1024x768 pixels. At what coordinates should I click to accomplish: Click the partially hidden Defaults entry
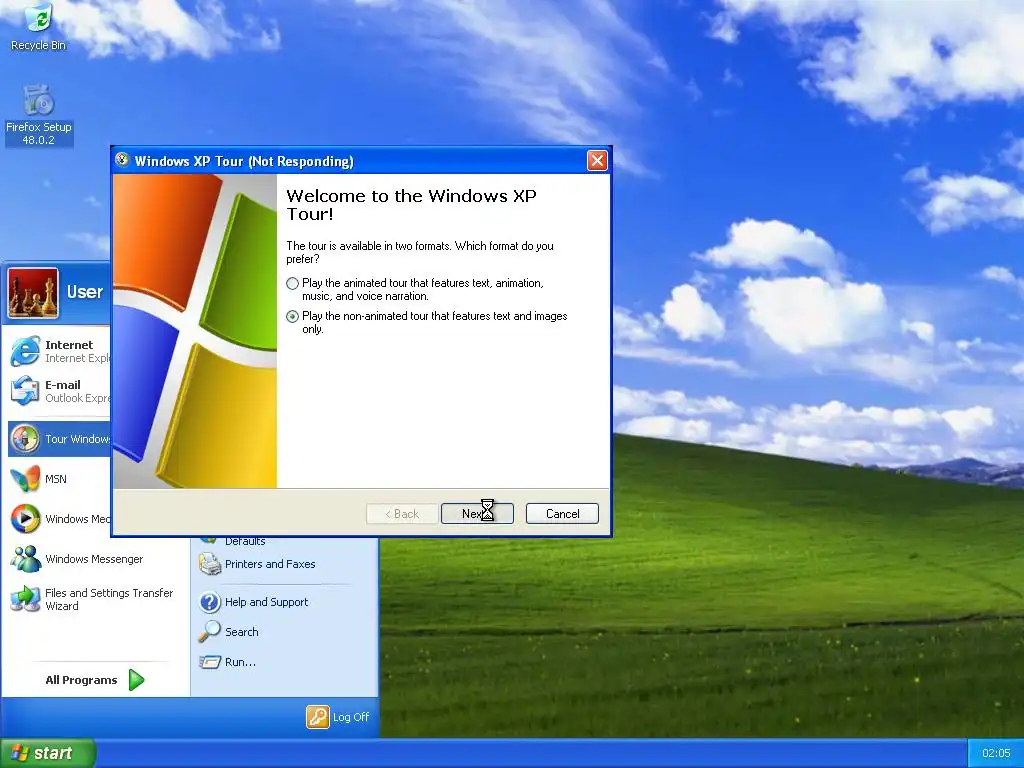pos(245,541)
